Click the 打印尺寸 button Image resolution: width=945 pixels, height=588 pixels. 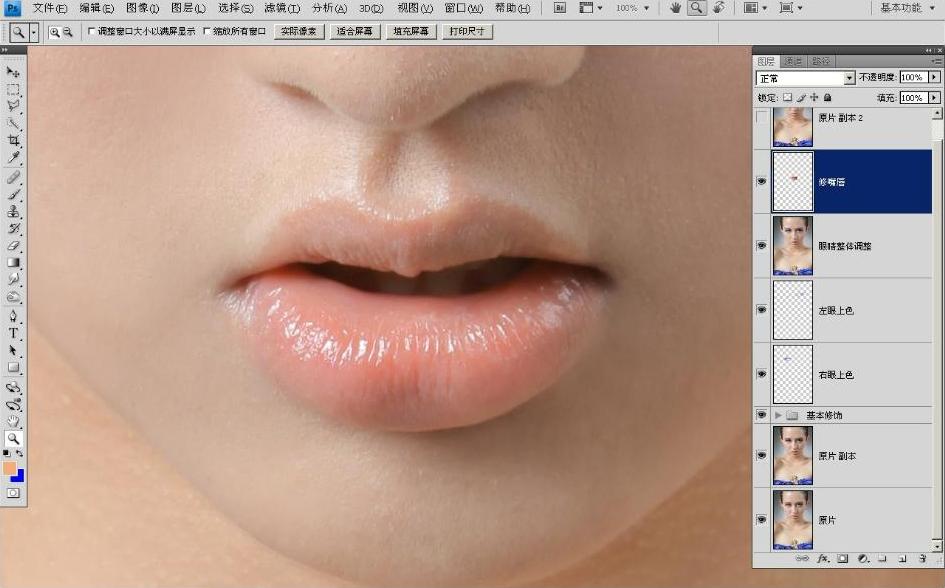[467, 31]
